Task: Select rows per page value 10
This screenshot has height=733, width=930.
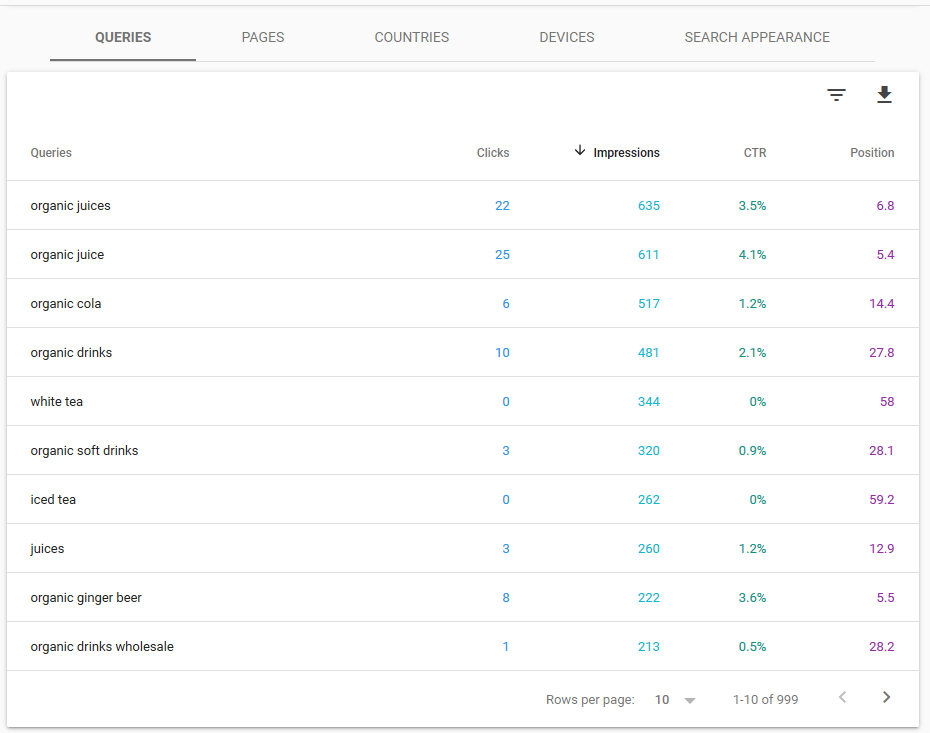Action: point(662,700)
